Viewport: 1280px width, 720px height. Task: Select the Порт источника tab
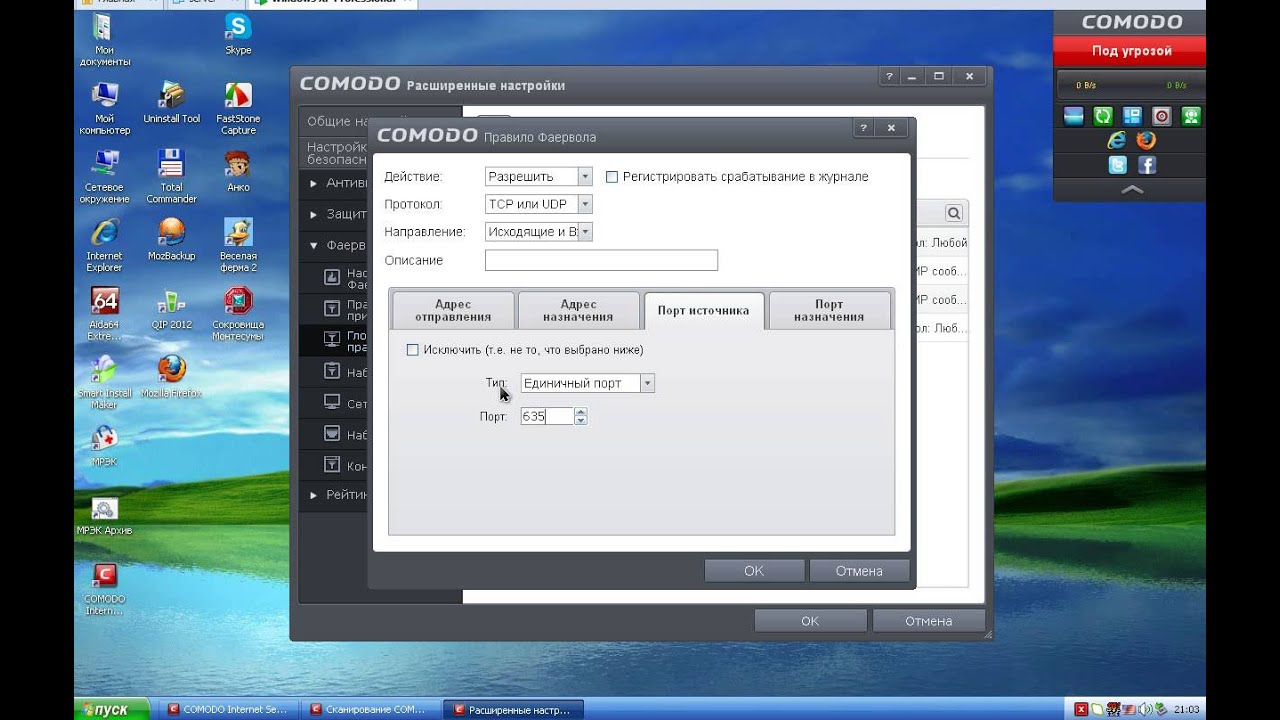703,311
